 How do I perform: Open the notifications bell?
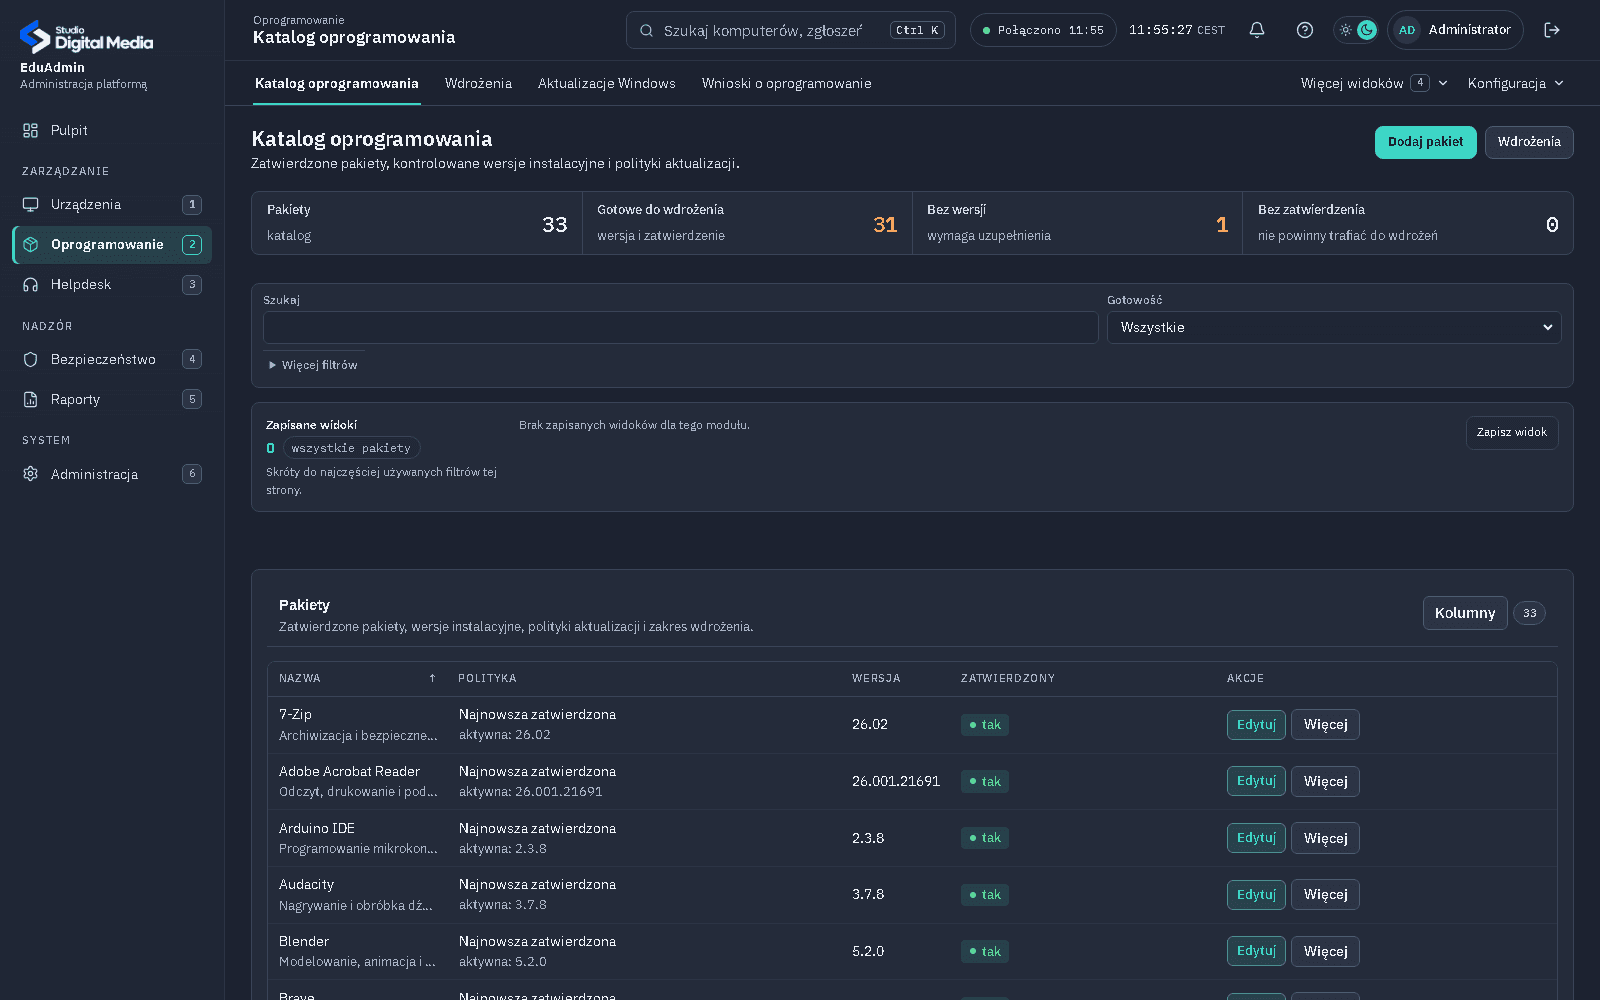pyautogui.click(x=1257, y=30)
